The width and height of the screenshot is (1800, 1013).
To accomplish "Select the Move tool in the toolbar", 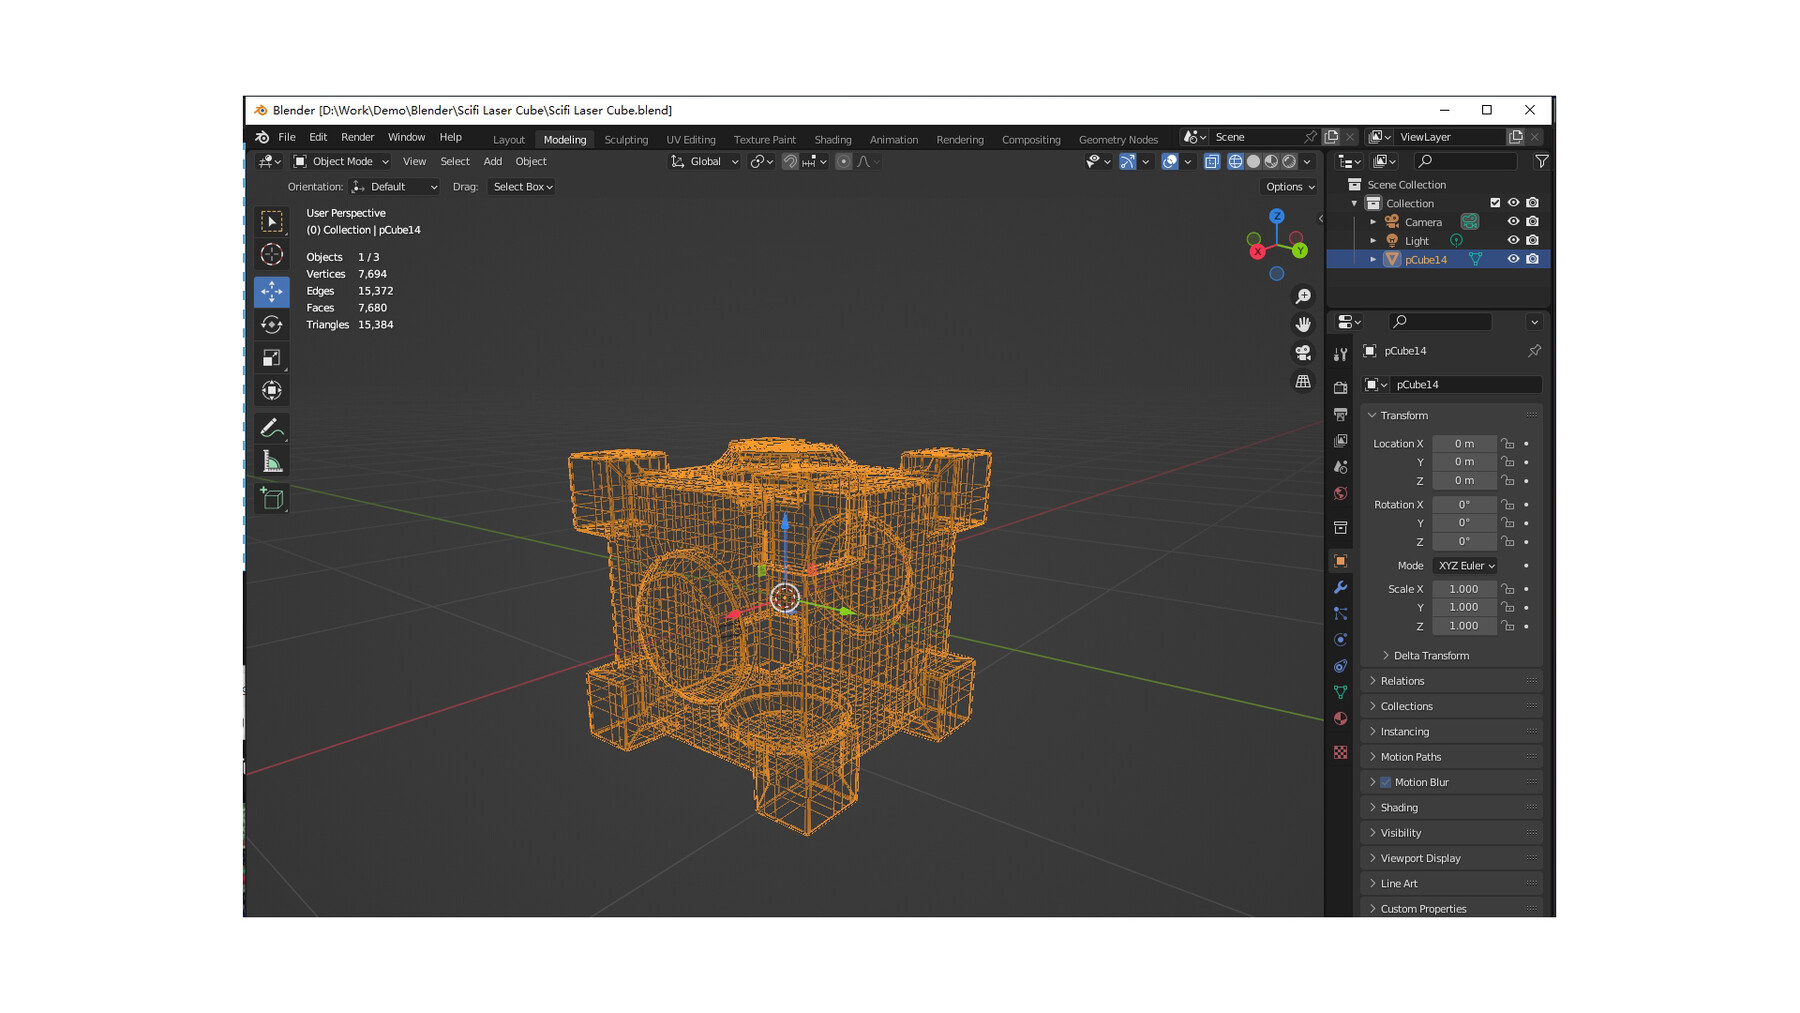I will tap(272, 291).
